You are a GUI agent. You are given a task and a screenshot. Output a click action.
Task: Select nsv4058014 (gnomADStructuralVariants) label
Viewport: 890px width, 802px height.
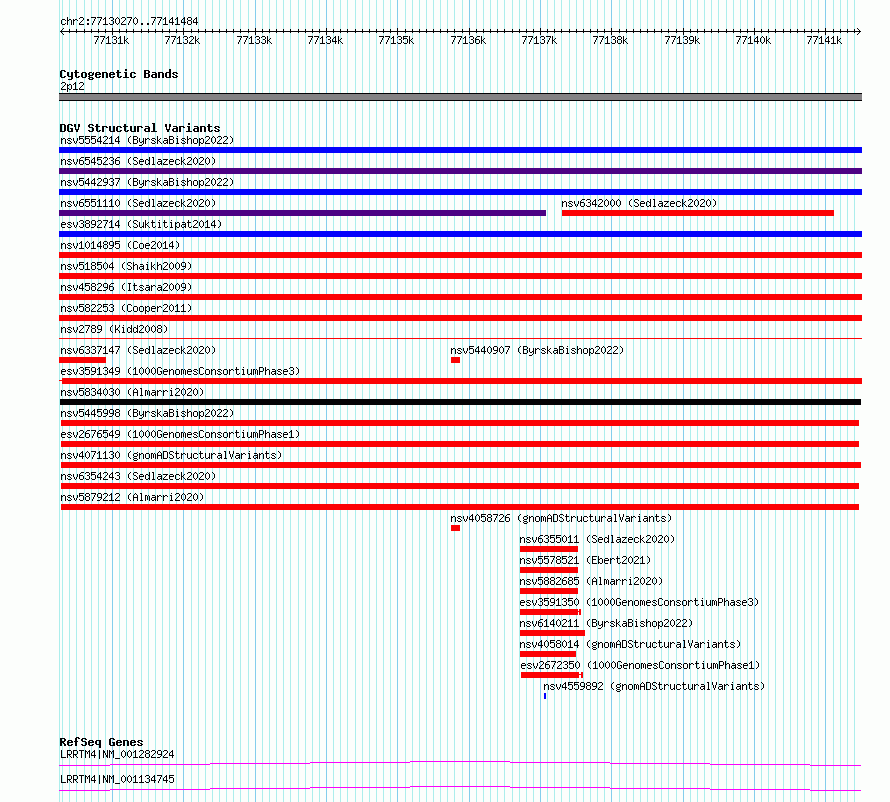[630, 644]
